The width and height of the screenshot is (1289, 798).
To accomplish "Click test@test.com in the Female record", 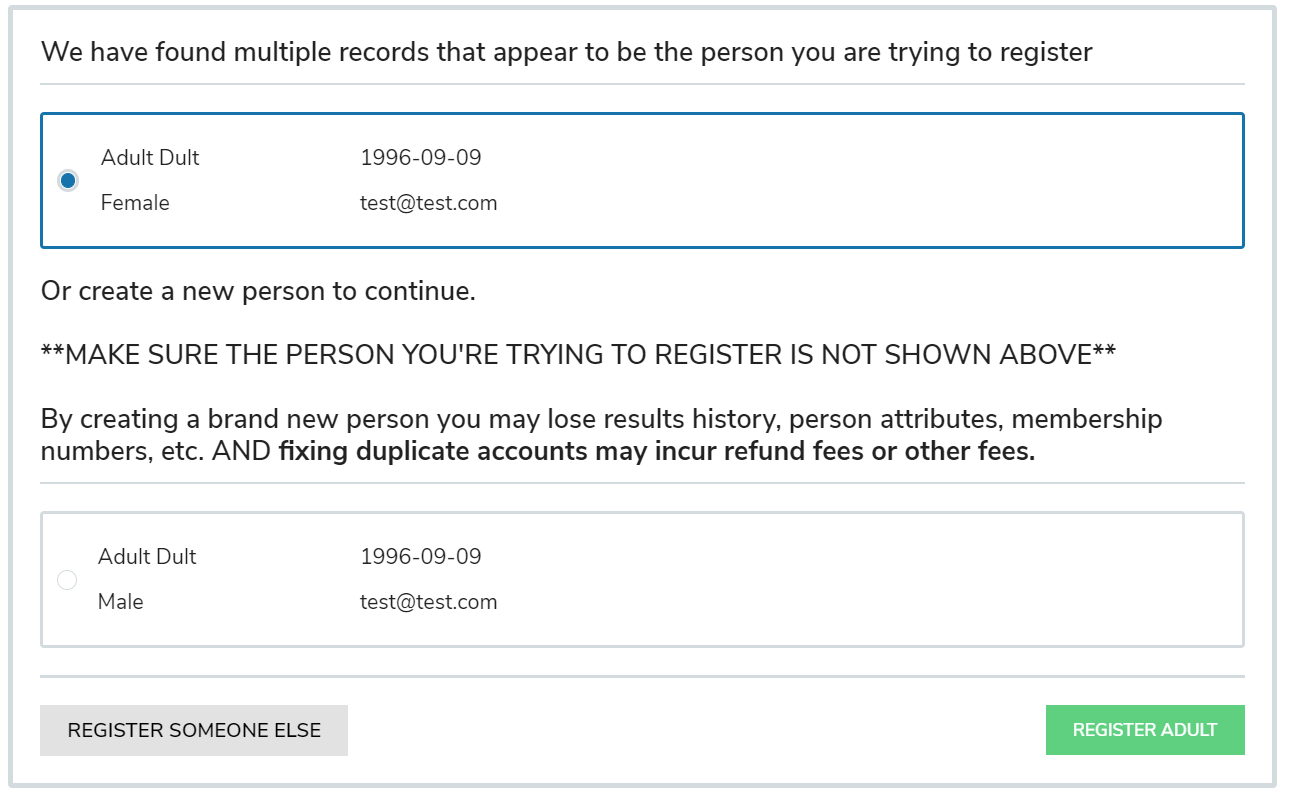I will pos(428,203).
